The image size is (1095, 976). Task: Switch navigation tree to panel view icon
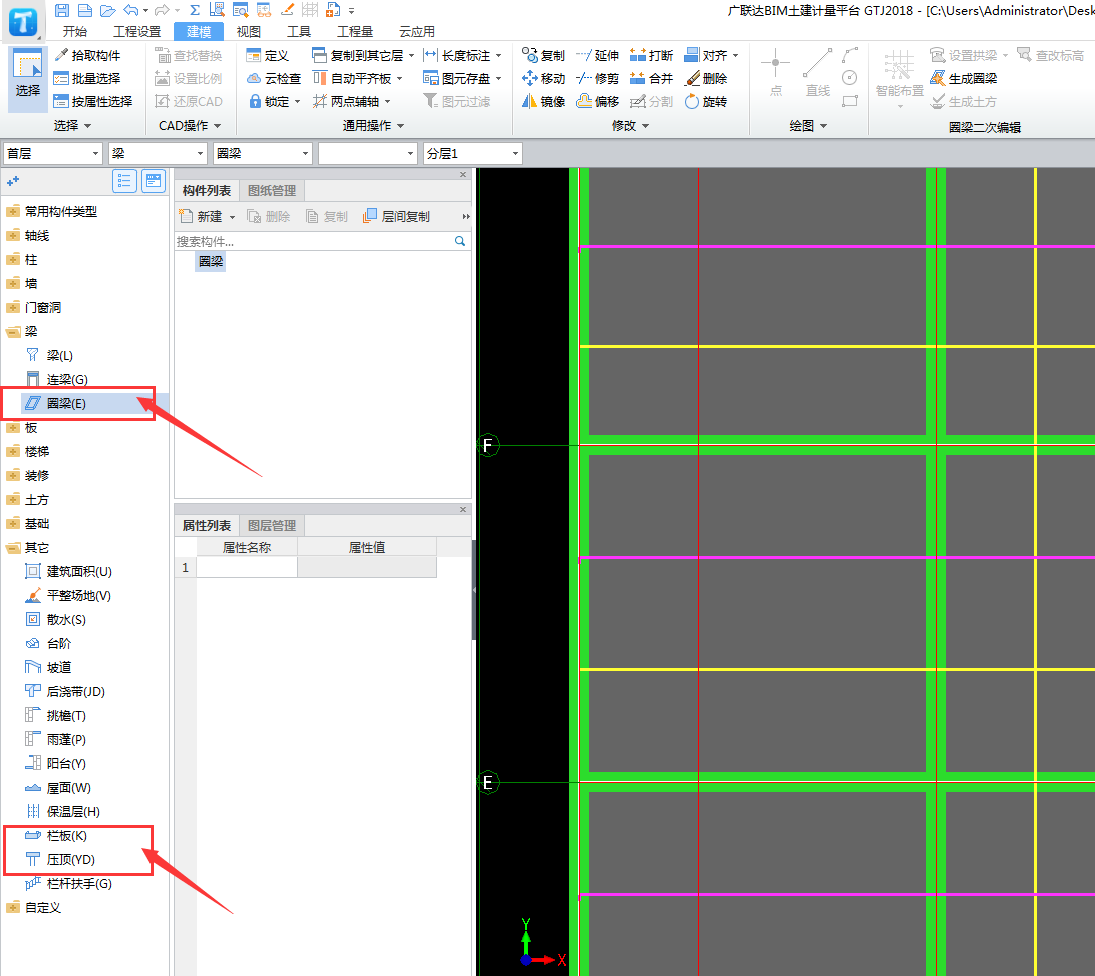tap(154, 182)
